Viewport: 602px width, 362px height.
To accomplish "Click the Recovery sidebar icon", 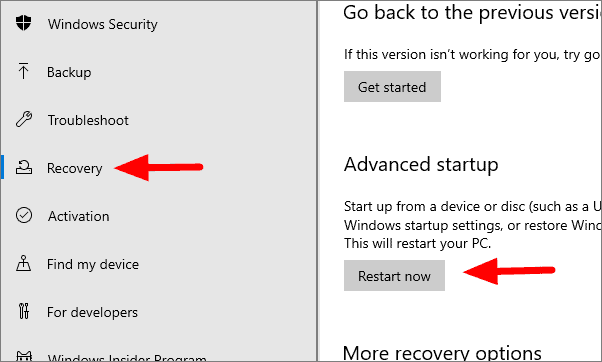I will point(24,168).
